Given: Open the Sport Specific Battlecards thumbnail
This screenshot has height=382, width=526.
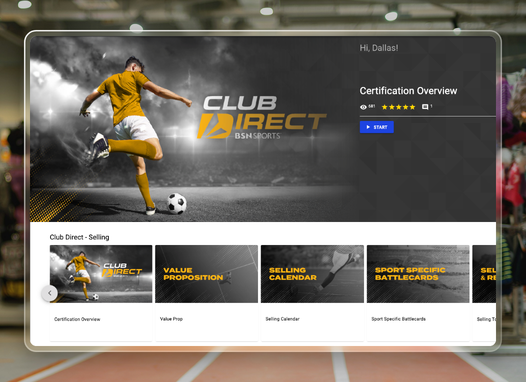Looking at the screenshot, I should (x=418, y=274).
